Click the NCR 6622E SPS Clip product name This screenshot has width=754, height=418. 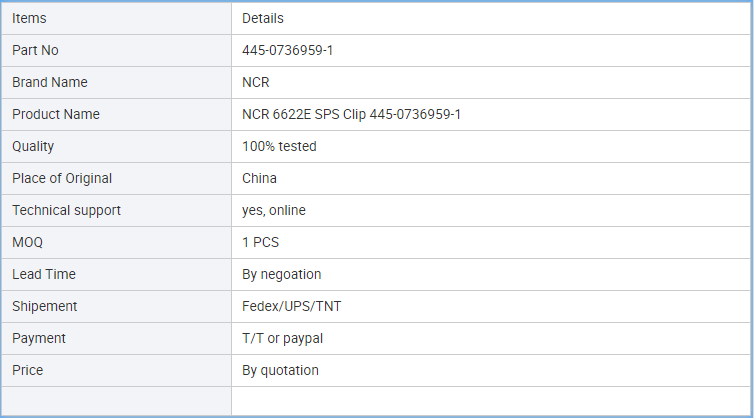[x=351, y=114]
